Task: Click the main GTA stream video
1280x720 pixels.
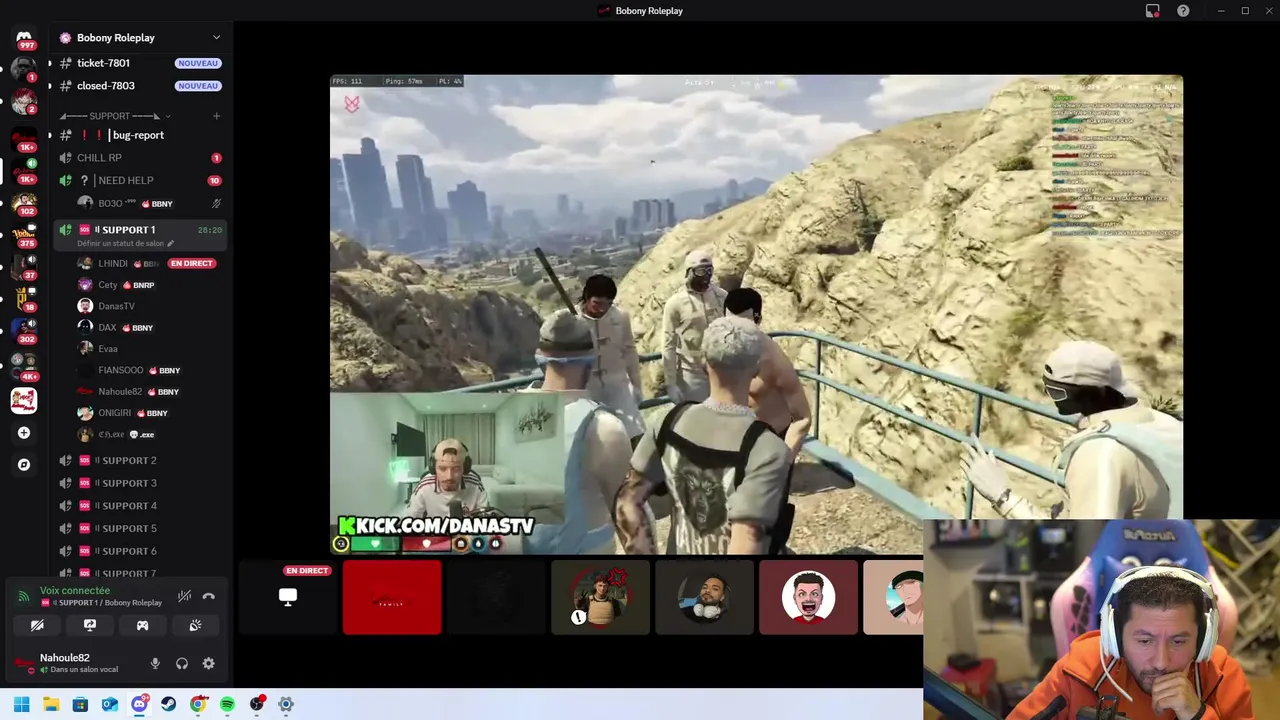Action: coord(756,314)
